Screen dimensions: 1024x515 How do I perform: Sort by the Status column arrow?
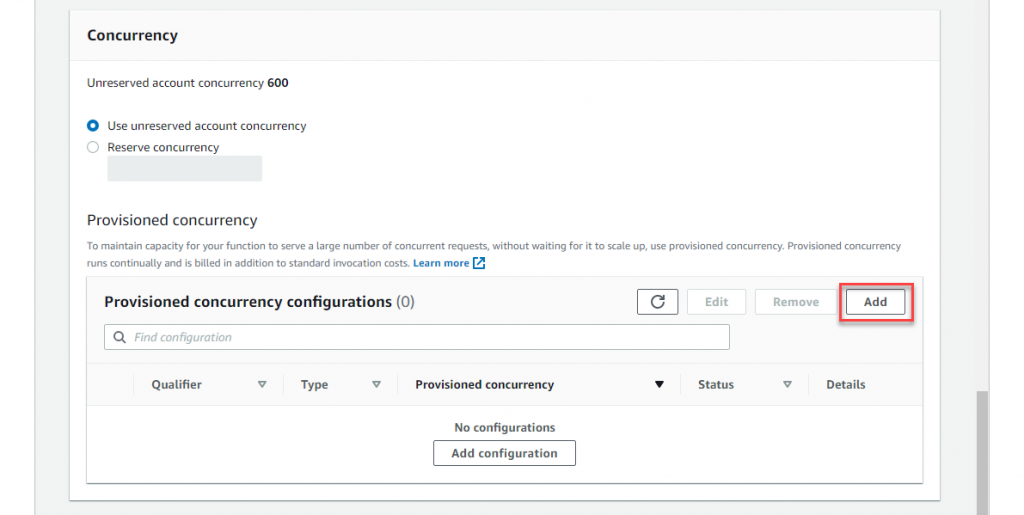click(787, 384)
